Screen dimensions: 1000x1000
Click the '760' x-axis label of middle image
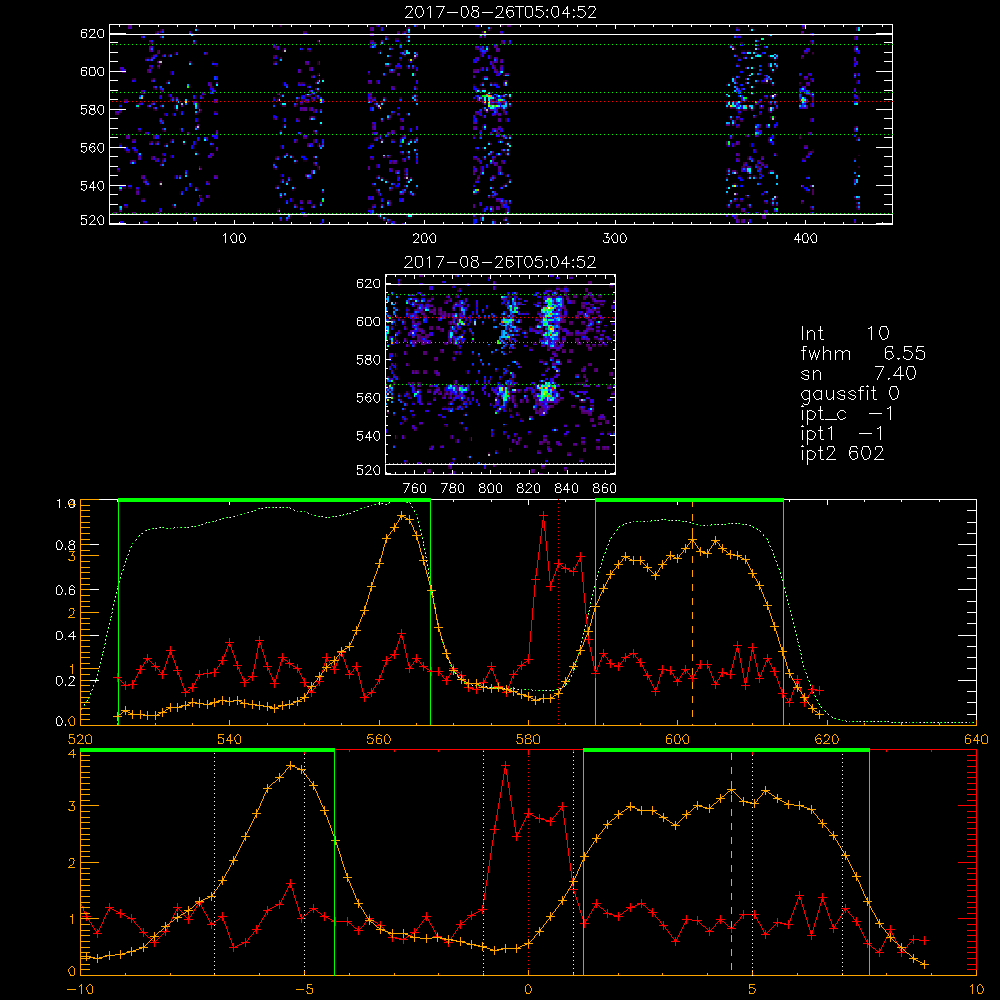point(415,489)
